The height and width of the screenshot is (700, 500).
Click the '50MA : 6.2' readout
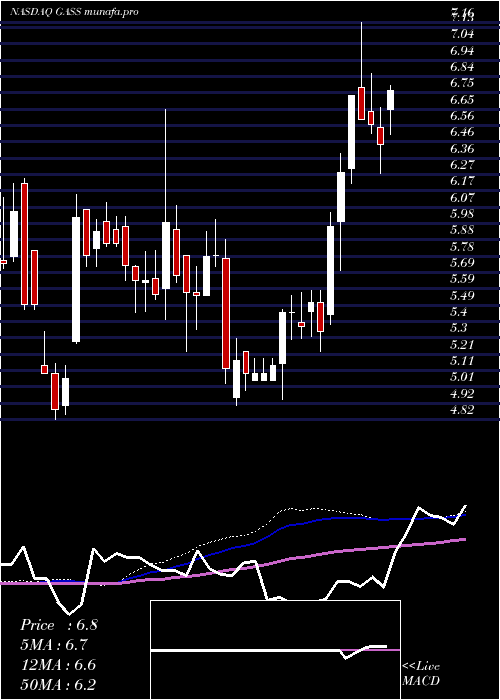[58, 685]
